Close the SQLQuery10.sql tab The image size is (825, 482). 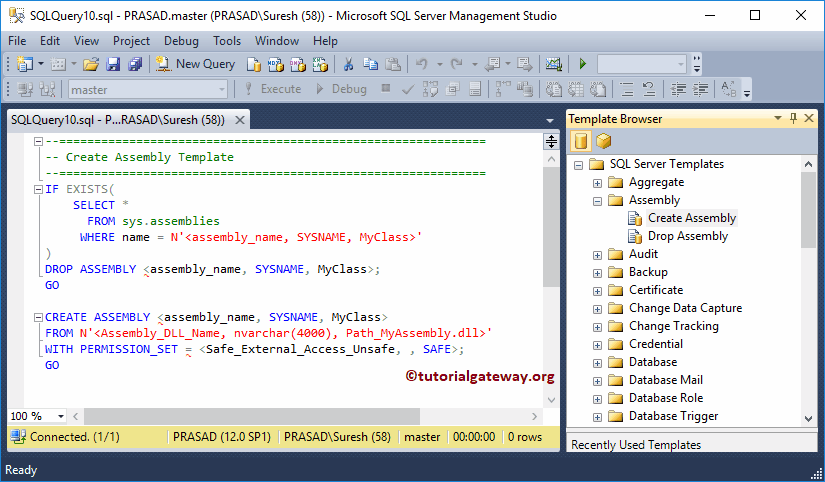pos(239,120)
